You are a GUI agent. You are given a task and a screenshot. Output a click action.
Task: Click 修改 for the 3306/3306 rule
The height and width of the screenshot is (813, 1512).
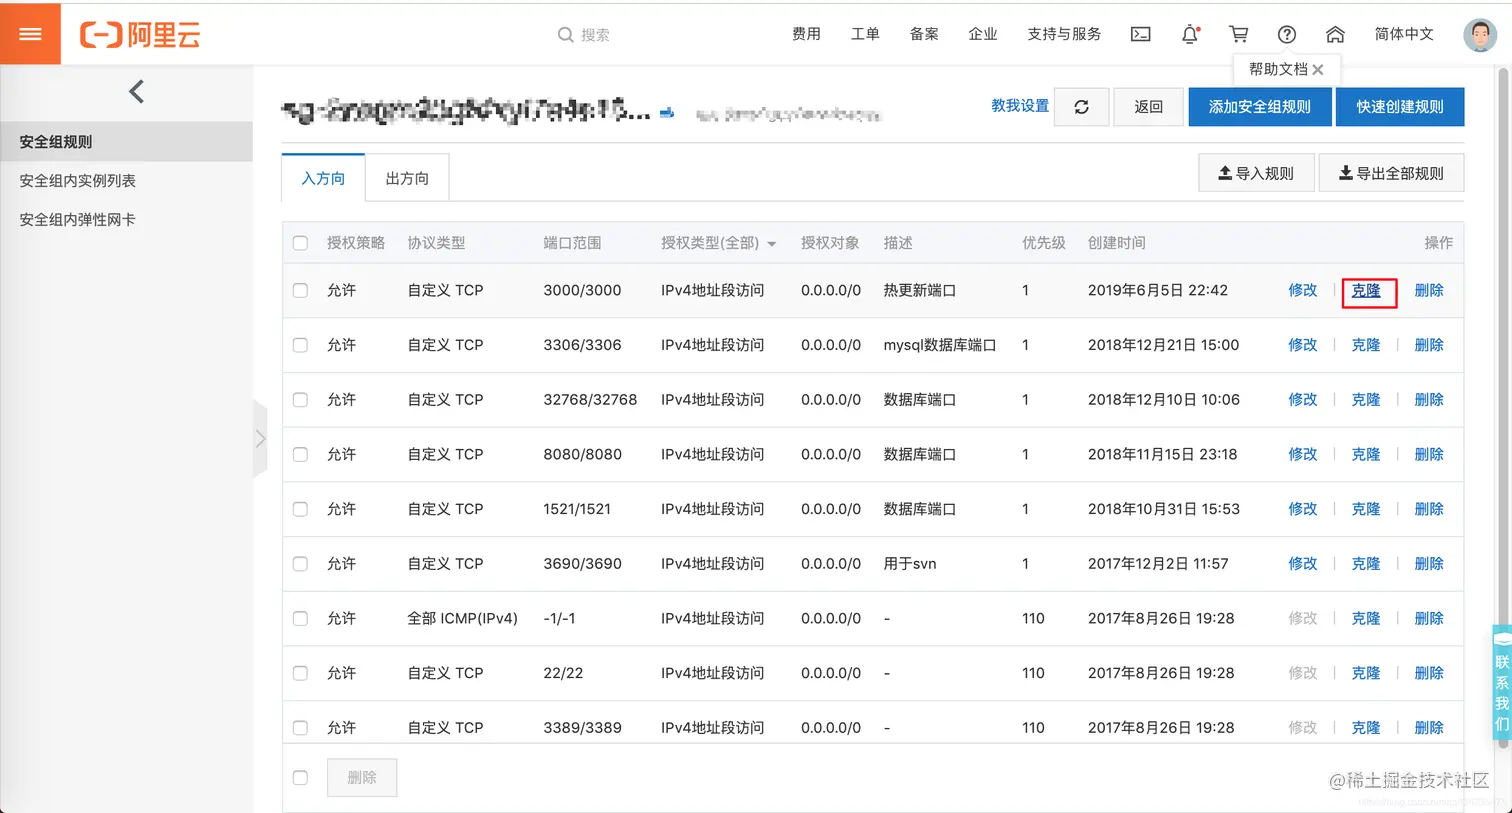pyautogui.click(x=1303, y=345)
